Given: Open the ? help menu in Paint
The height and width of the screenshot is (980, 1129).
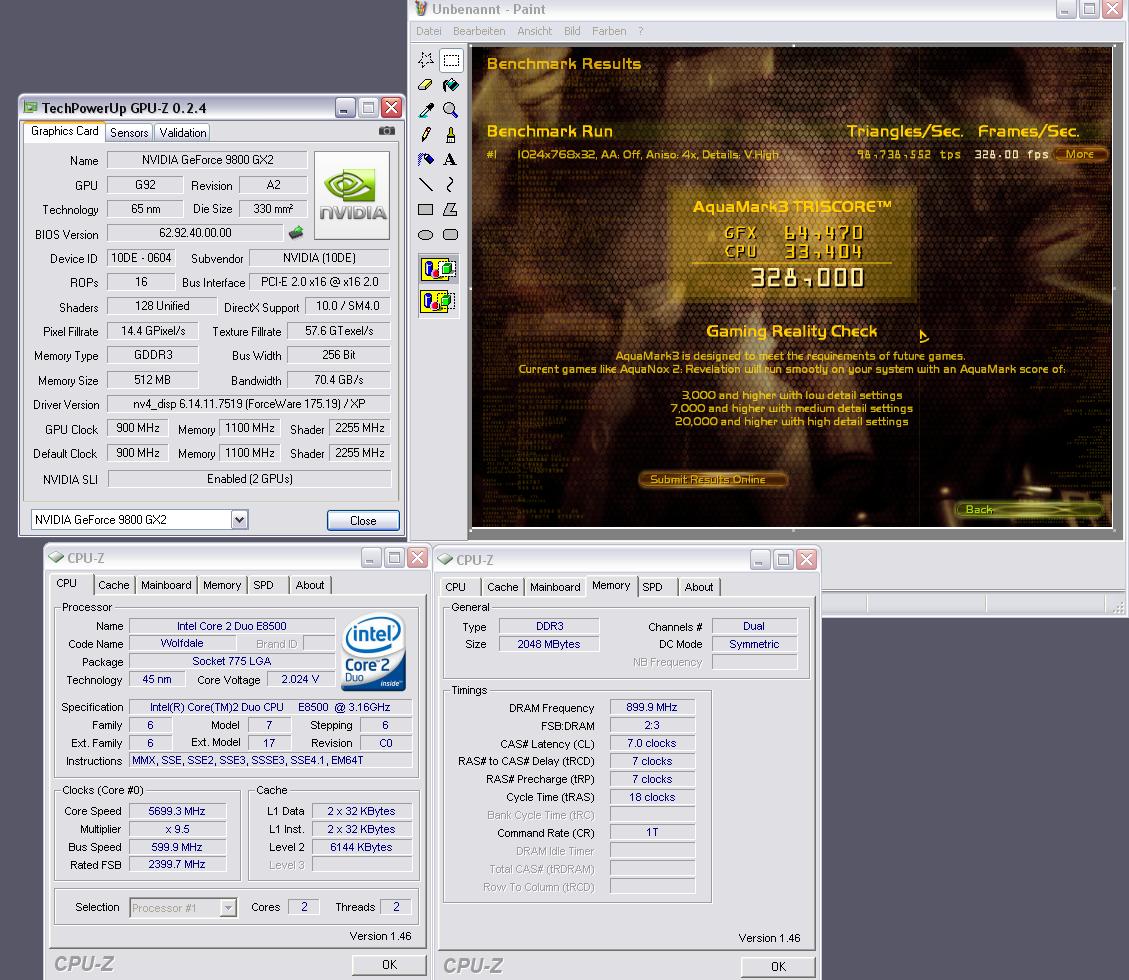Looking at the screenshot, I should 641,31.
